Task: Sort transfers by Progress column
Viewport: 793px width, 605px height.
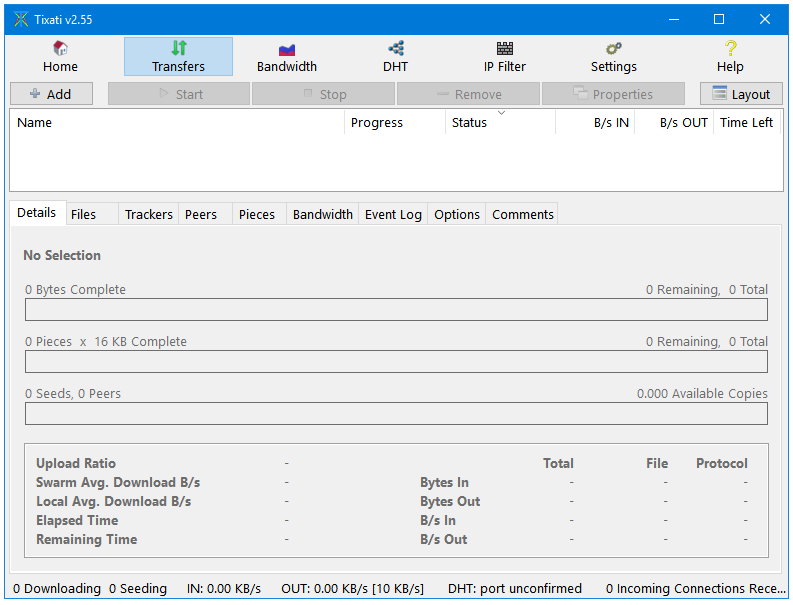Action: click(395, 122)
